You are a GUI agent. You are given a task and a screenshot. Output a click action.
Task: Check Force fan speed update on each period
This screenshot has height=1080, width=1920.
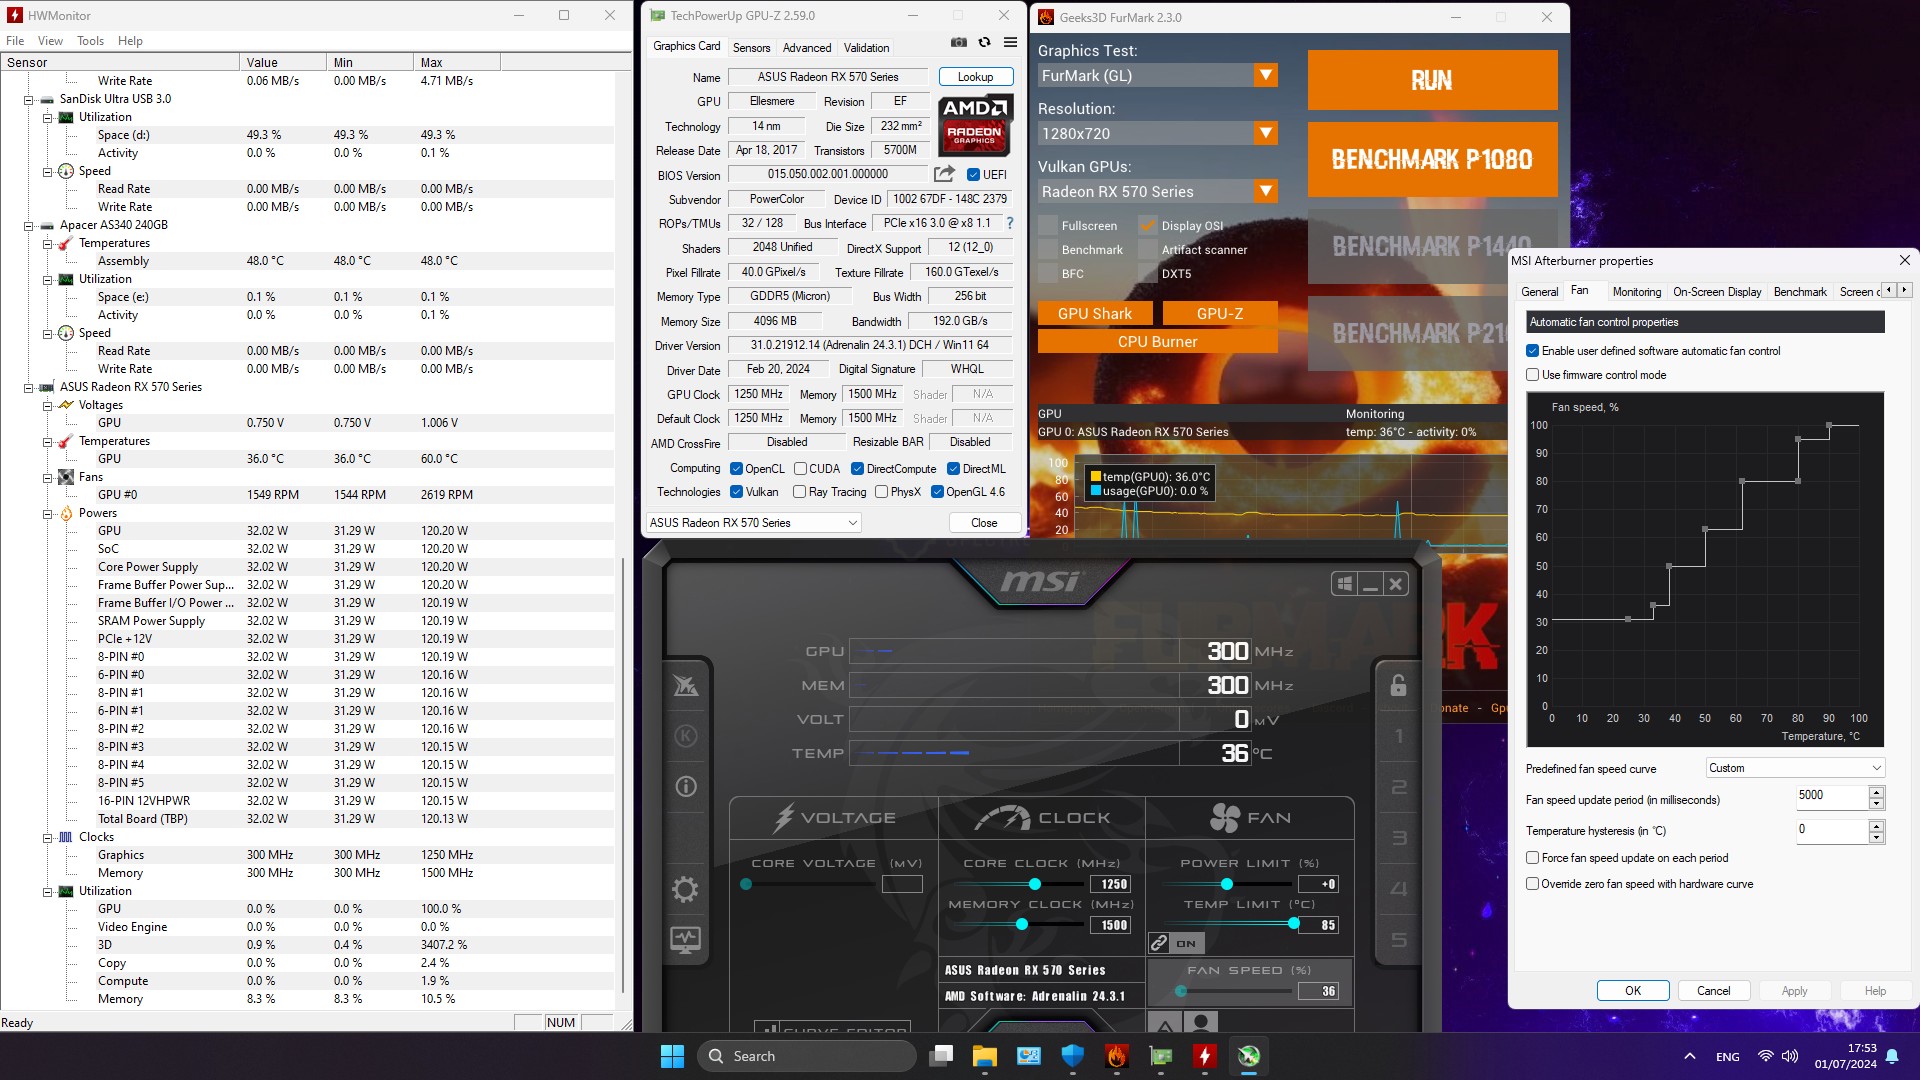pyautogui.click(x=1532, y=858)
